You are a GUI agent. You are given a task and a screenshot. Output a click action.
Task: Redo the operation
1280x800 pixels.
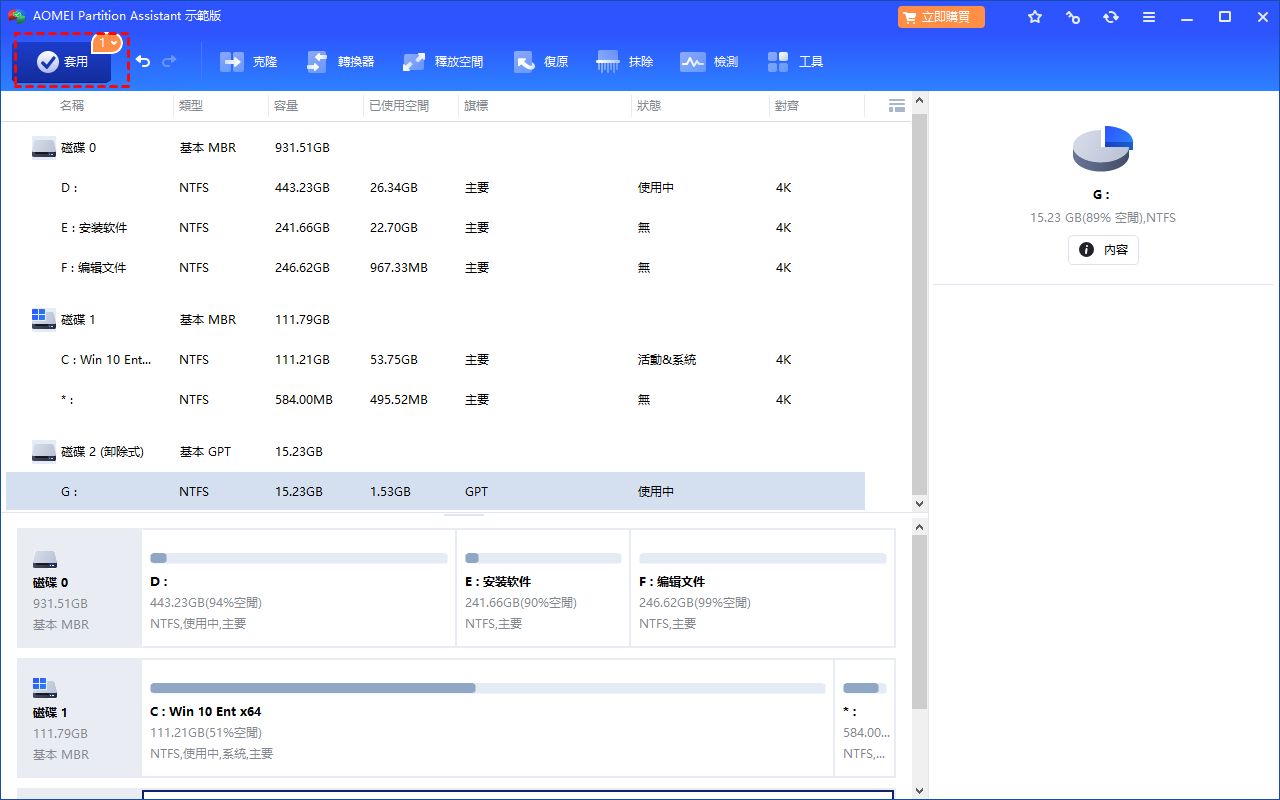169,62
